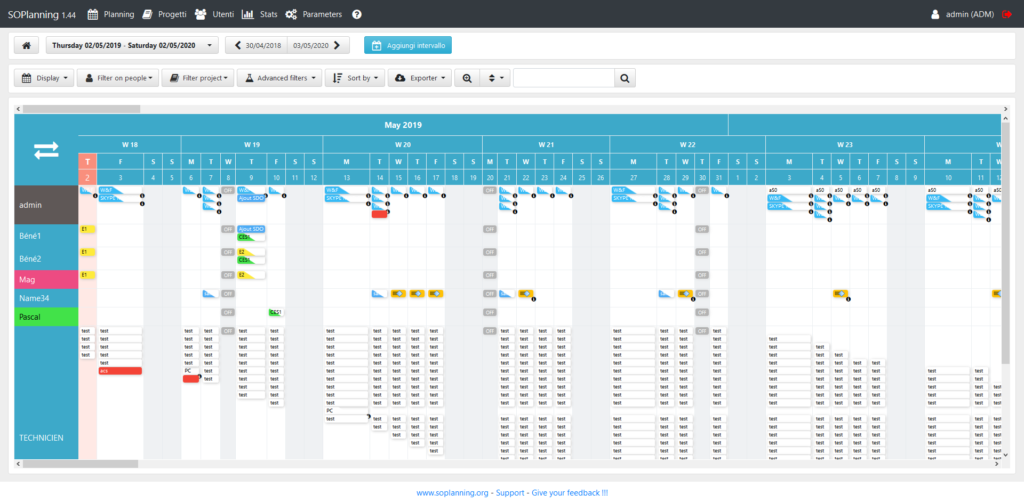Open admin's SKYPE task on day 27
This screenshot has height=503, width=1024.
pyautogui.click(x=633, y=198)
